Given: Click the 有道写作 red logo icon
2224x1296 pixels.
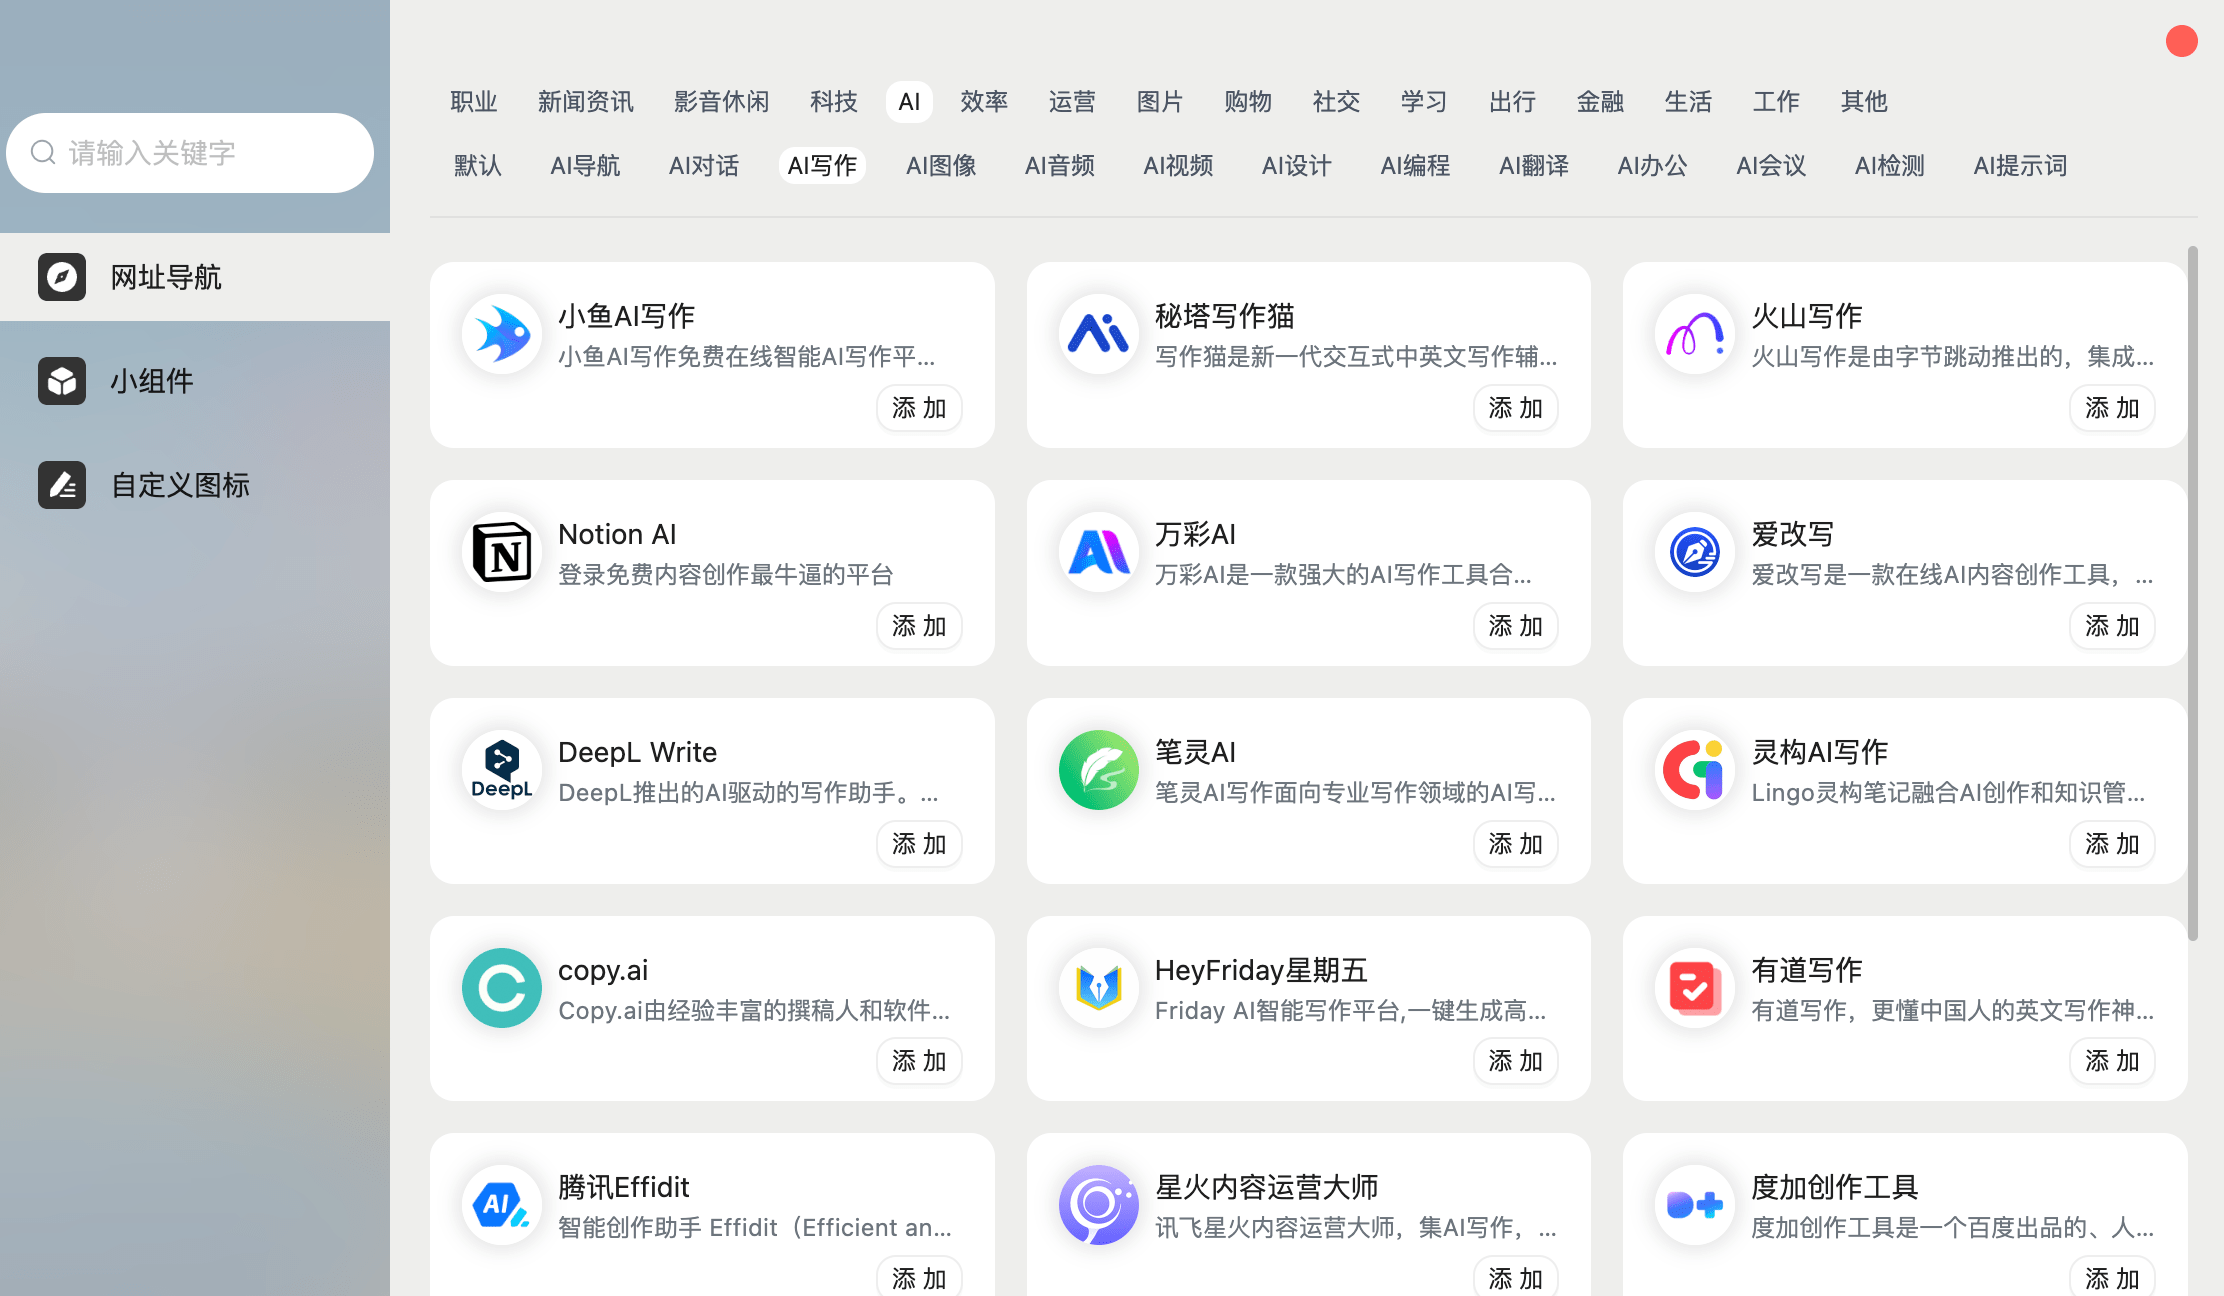Looking at the screenshot, I should click(1694, 988).
